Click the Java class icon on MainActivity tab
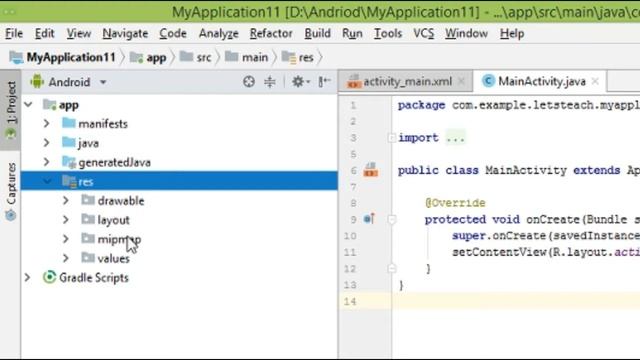The height and width of the screenshot is (360, 640). pyautogui.click(x=488, y=81)
